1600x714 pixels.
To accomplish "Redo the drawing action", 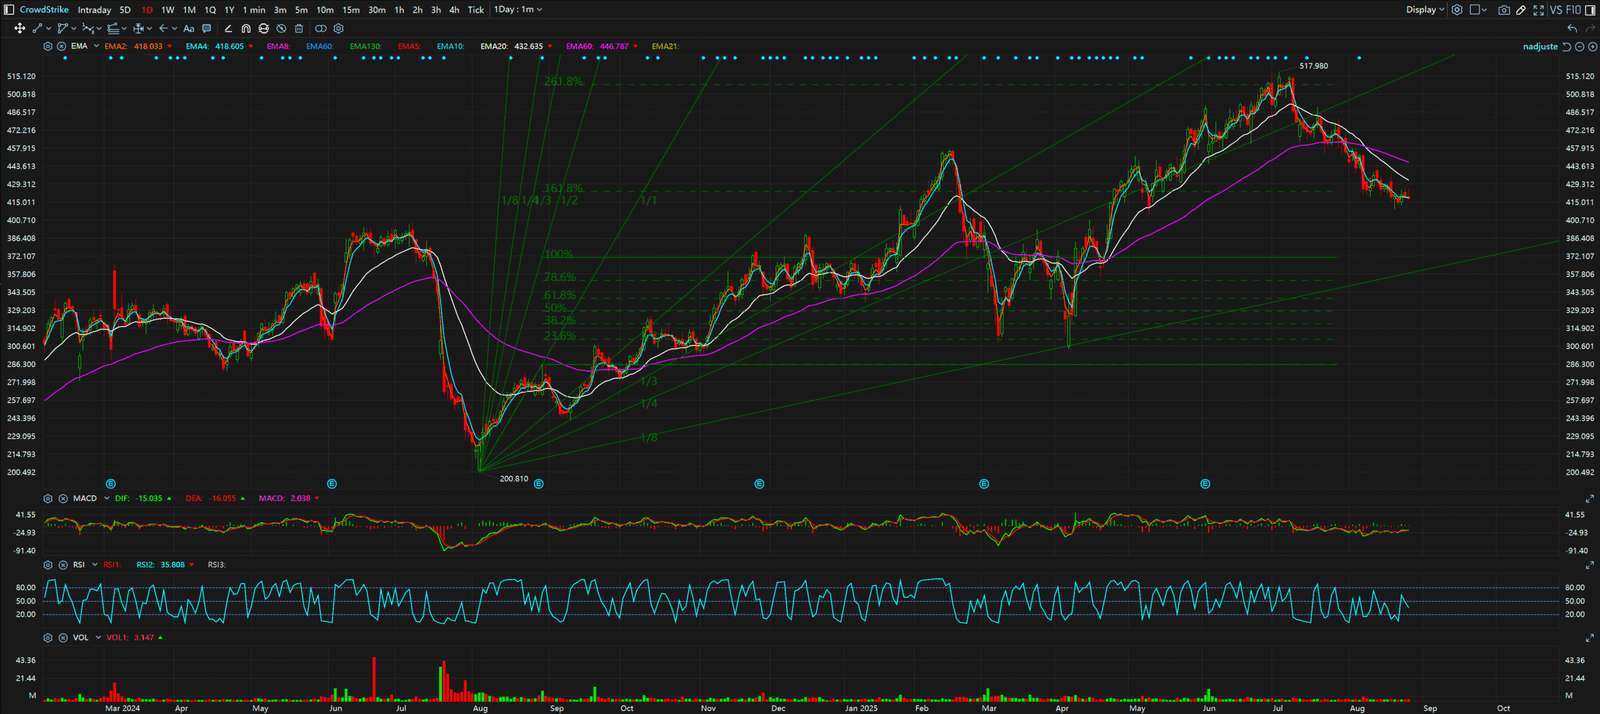I will pyautogui.click(x=1591, y=28).
